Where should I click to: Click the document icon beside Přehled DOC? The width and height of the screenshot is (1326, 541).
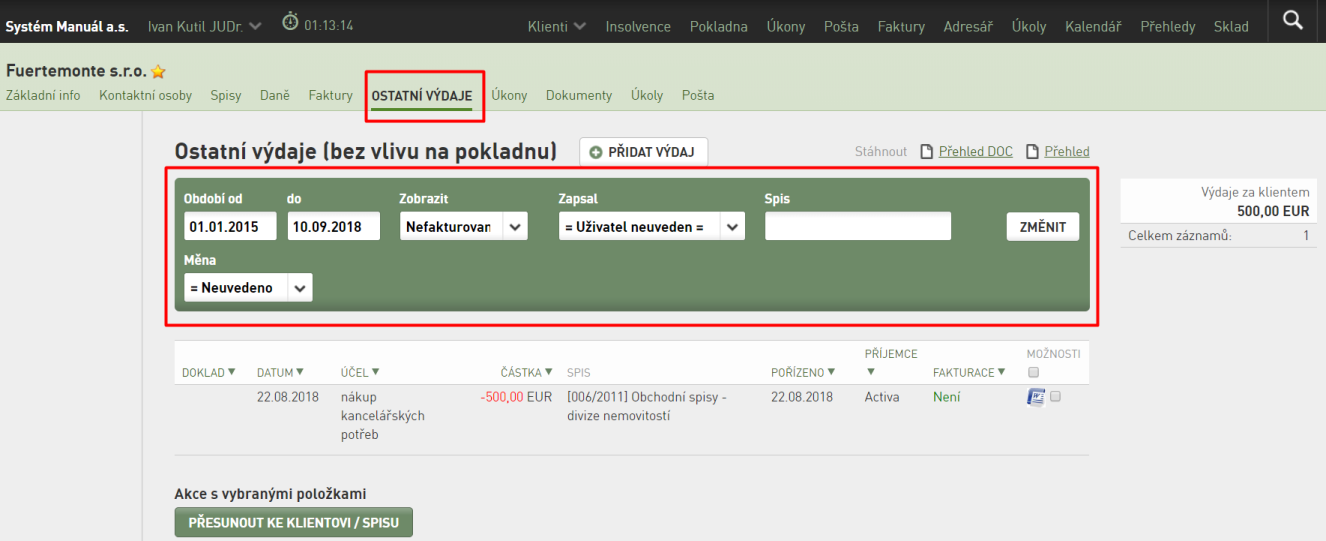coord(927,152)
